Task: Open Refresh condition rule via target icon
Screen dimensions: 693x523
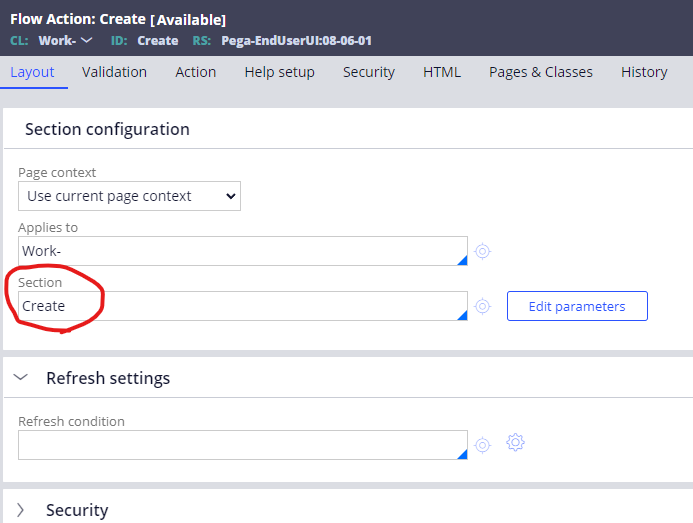Action: 482,444
